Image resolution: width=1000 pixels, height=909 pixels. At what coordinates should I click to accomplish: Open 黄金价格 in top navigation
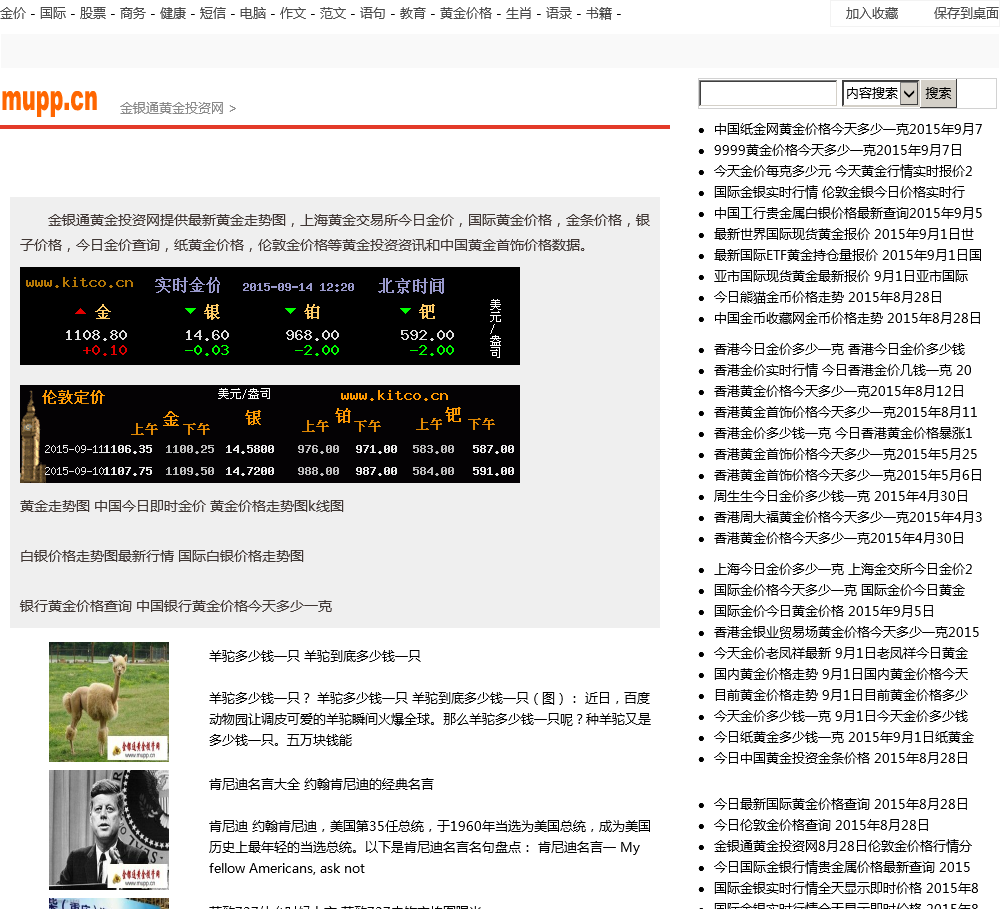[466, 13]
